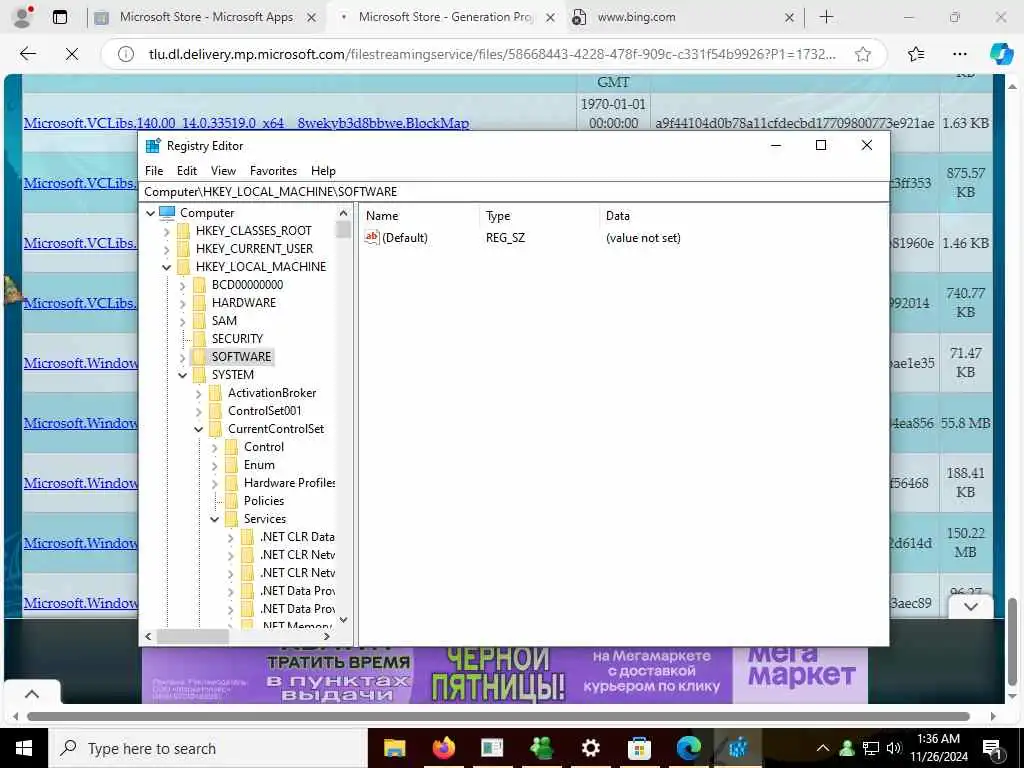The height and width of the screenshot is (768, 1024).
Task: Open Registry Editor taskbar icon
Action: point(737,748)
